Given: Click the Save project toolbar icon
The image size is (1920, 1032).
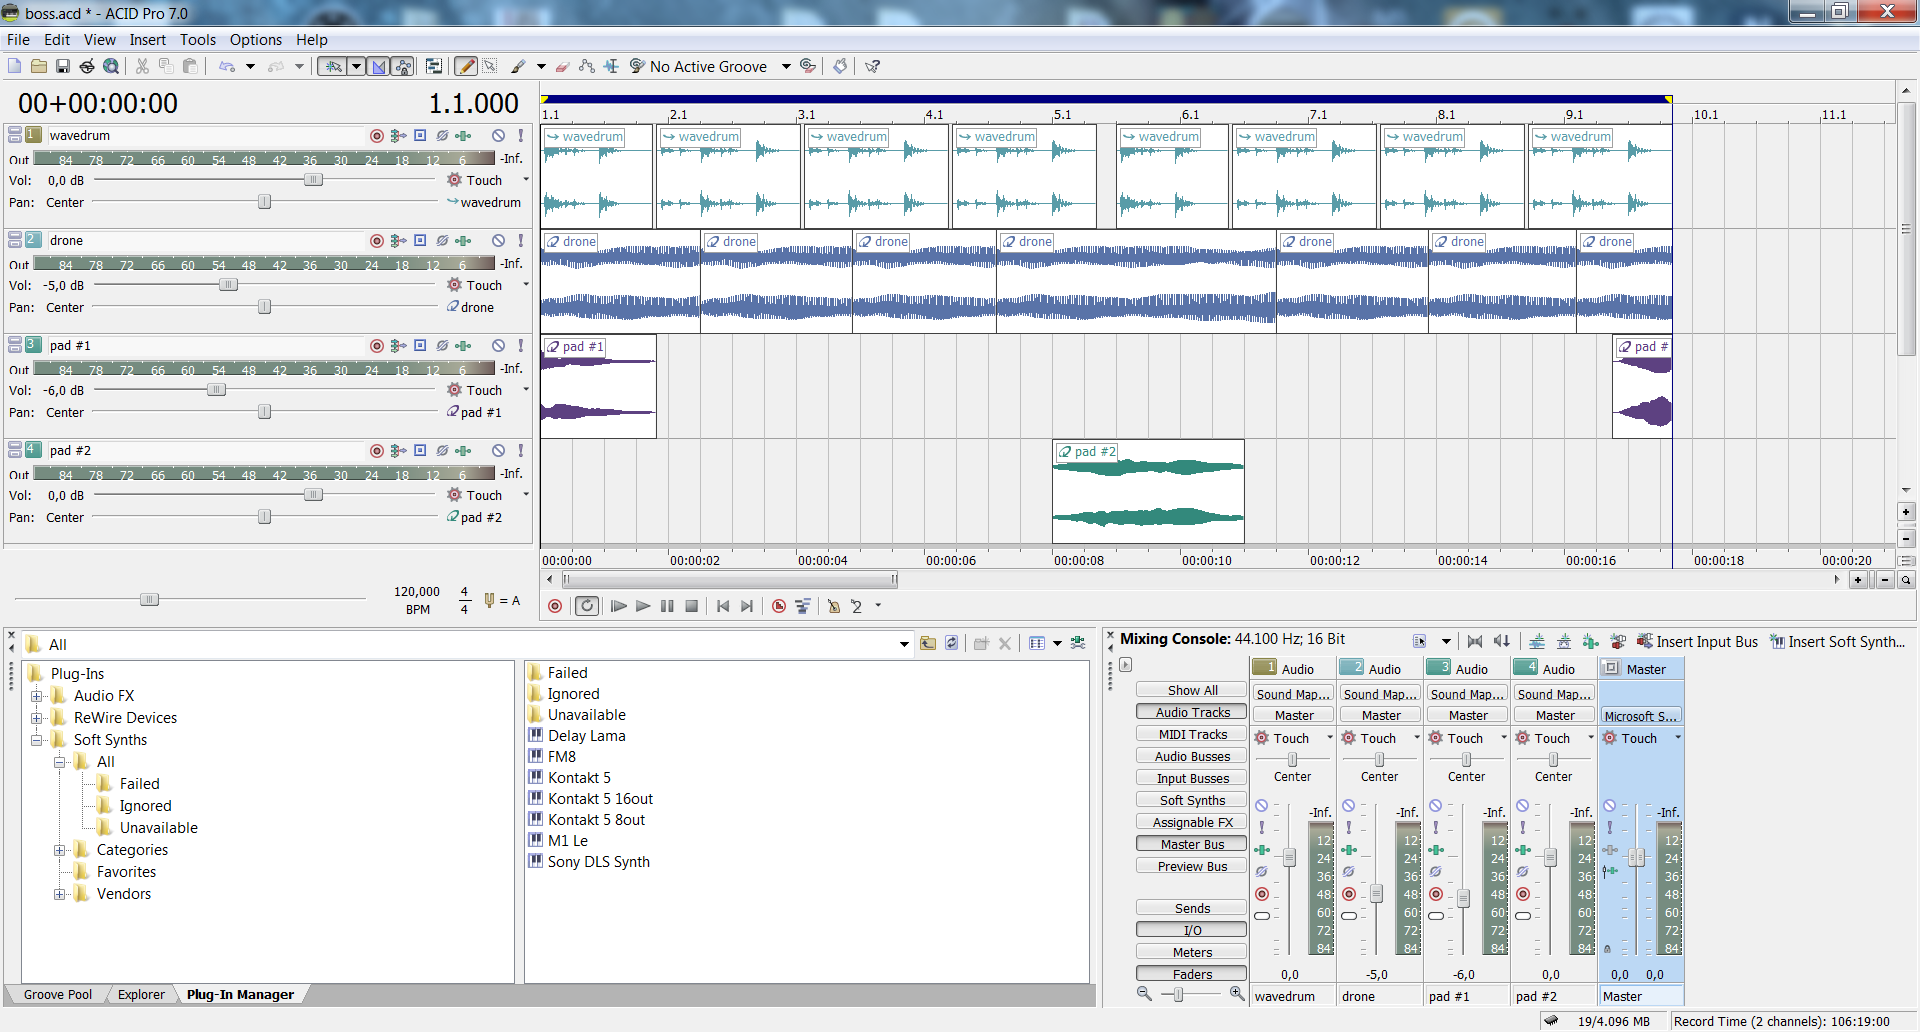Looking at the screenshot, I should (x=62, y=66).
